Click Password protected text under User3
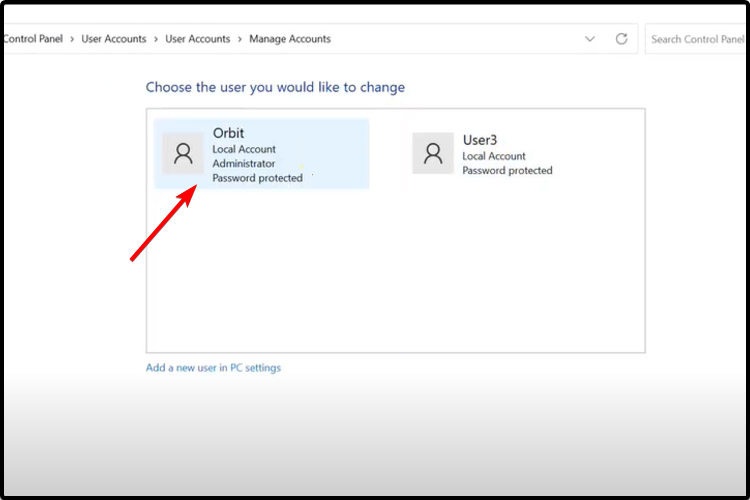Screen dimensions: 750x500 [x=507, y=171]
